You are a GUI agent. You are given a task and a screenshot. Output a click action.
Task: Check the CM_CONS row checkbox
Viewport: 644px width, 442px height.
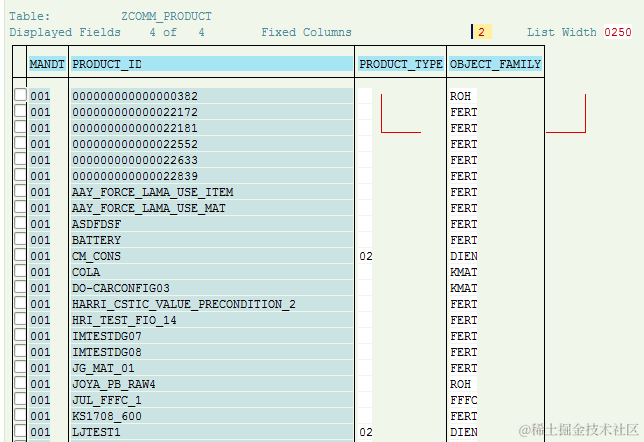tap(21, 255)
